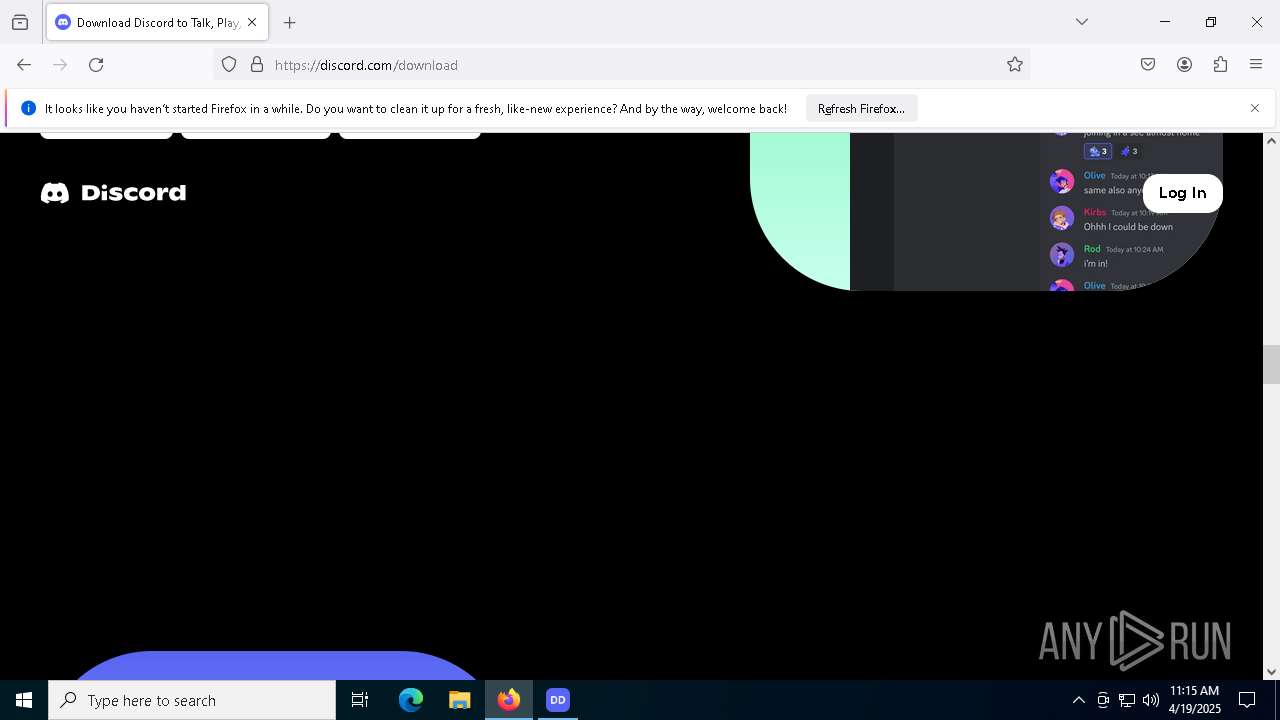Screen dimensions: 1280x720
Task: Open the clock and date flyout
Action: (1195, 700)
